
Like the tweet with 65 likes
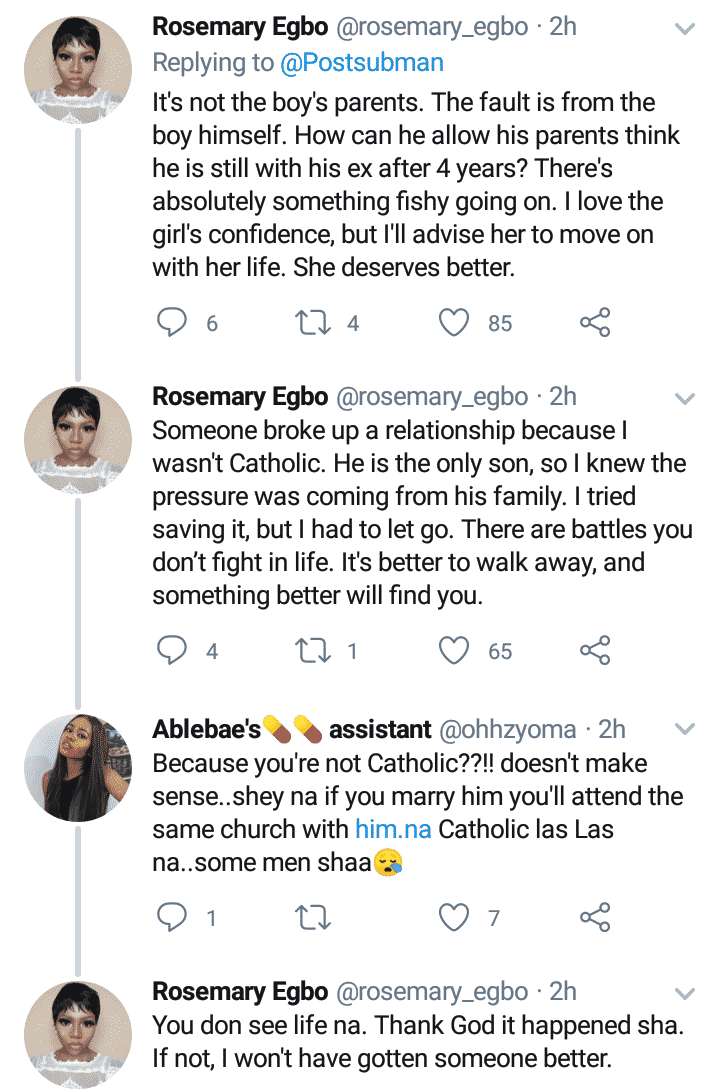coord(455,651)
